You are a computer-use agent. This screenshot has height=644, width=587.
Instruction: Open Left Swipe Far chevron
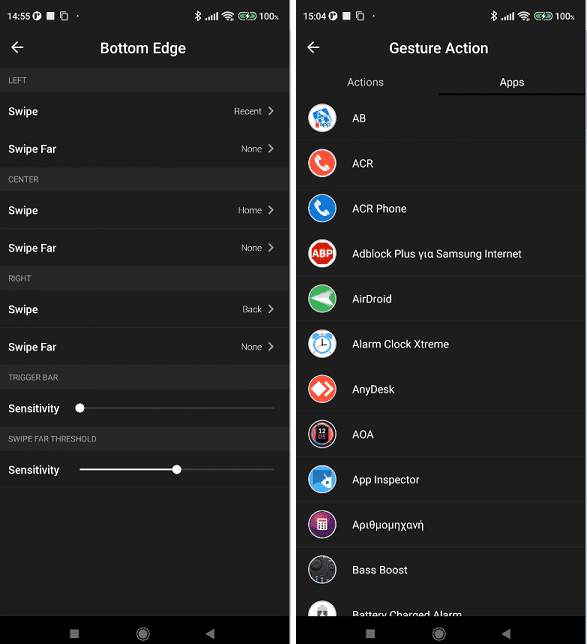click(271, 149)
